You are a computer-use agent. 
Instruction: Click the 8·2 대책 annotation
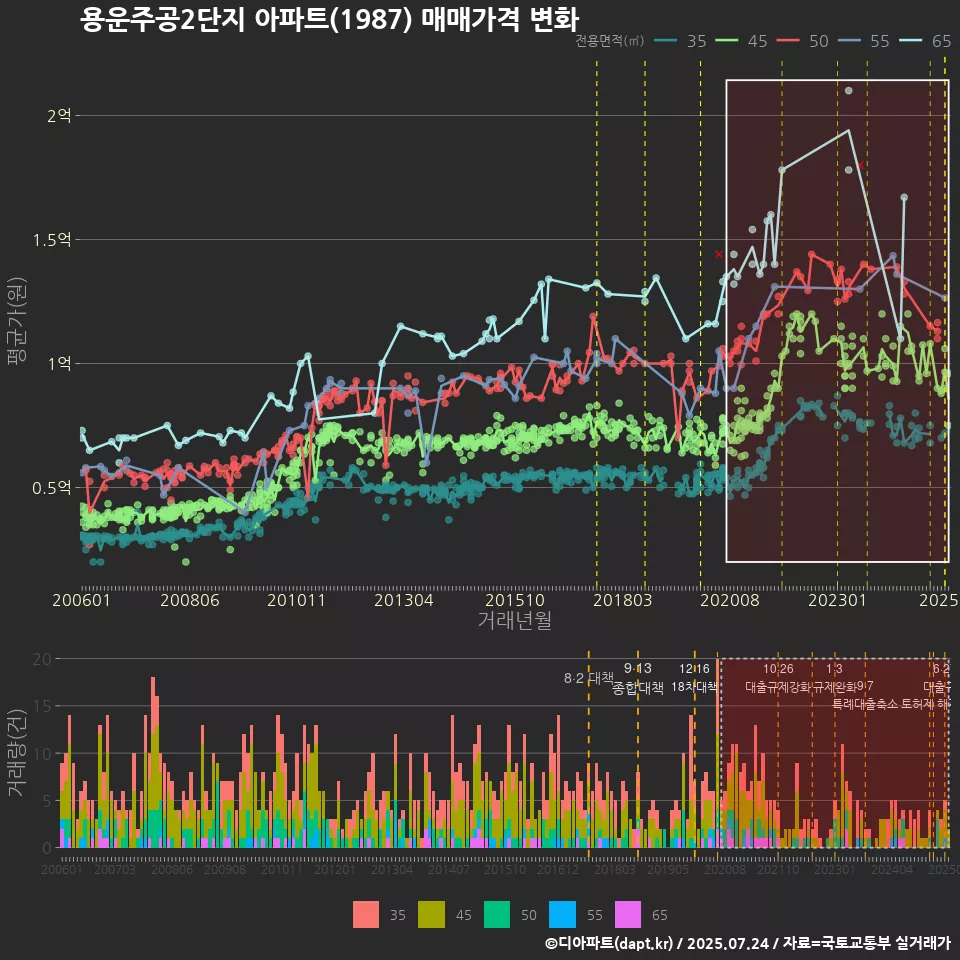588,678
